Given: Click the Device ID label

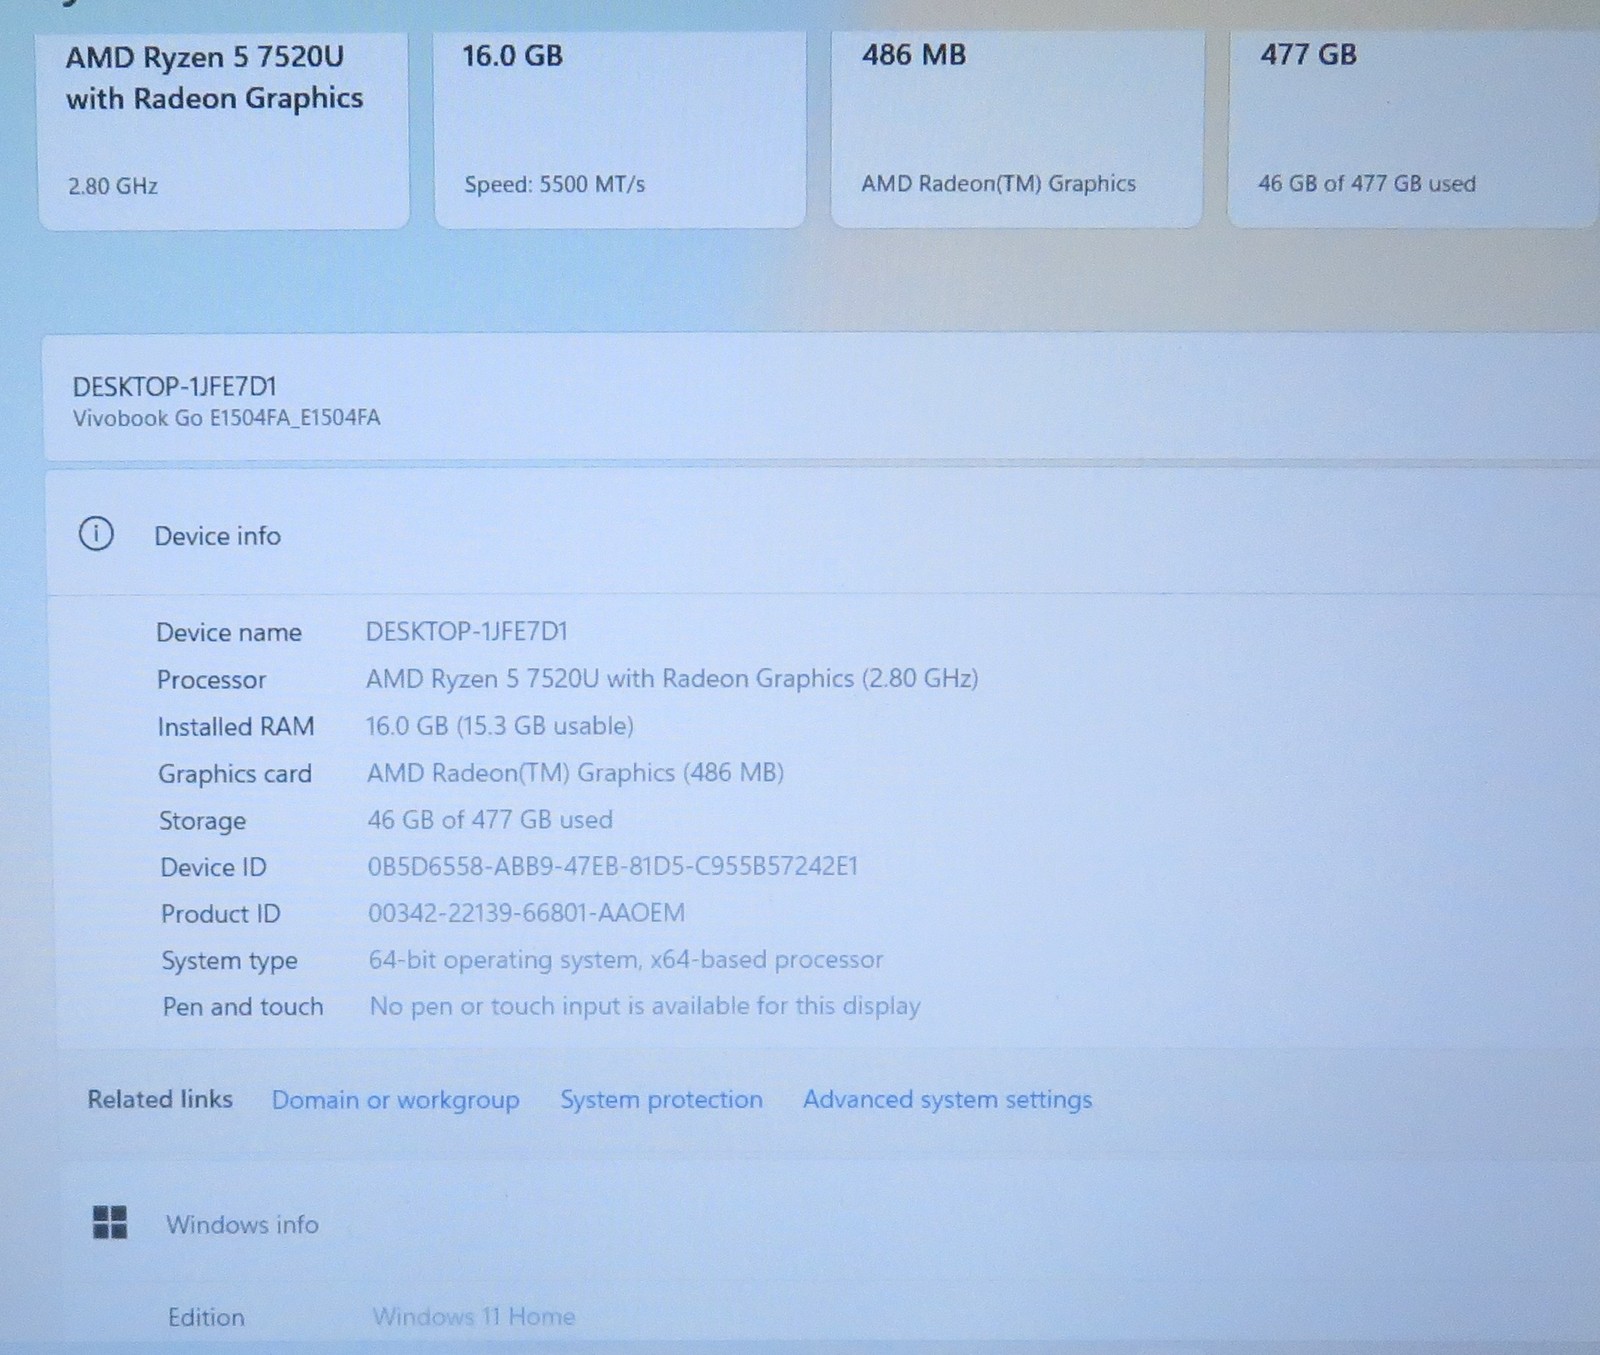Looking at the screenshot, I should tap(214, 867).
